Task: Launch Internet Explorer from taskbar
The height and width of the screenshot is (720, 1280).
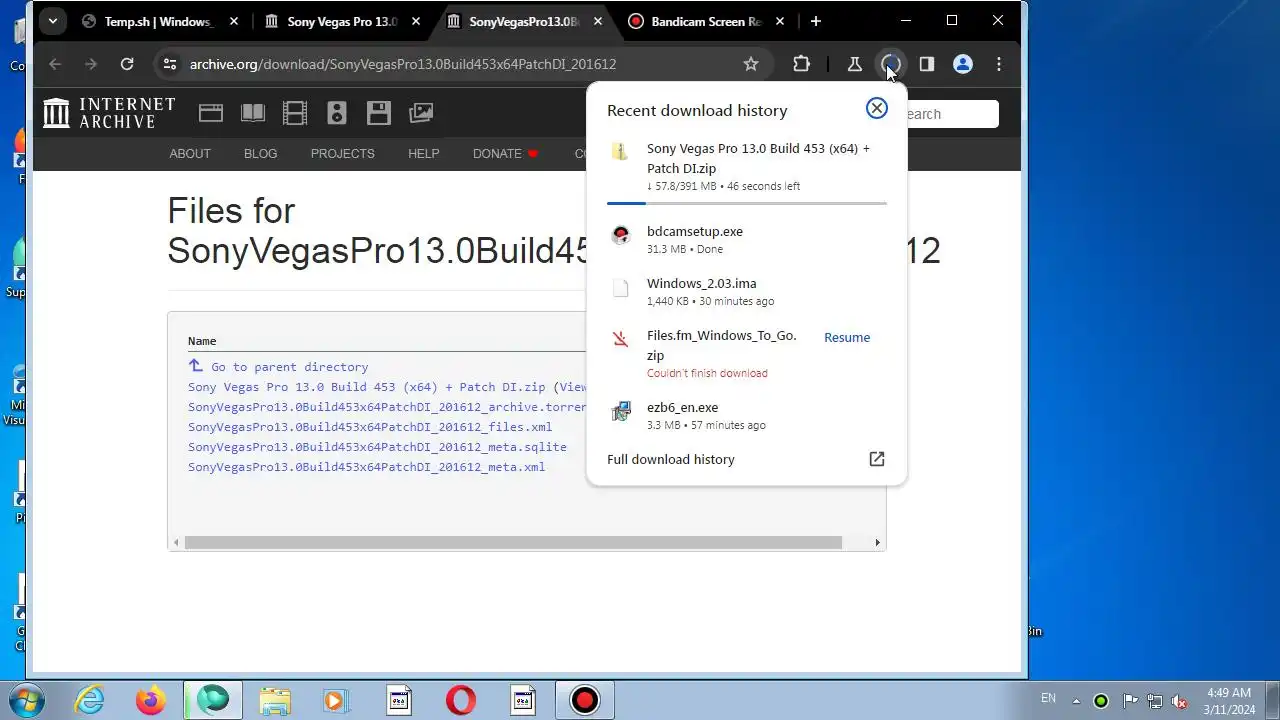Action: (89, 700)
